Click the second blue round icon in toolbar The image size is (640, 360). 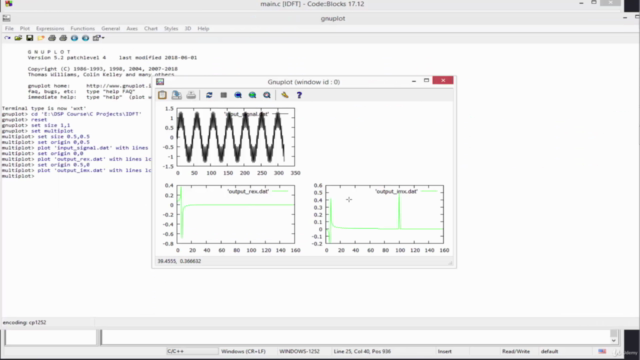(85, 38)
